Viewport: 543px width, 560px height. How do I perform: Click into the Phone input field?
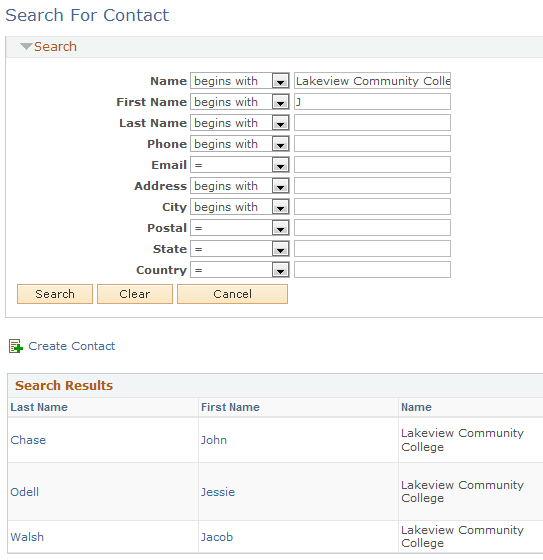(x=372, y=144)
